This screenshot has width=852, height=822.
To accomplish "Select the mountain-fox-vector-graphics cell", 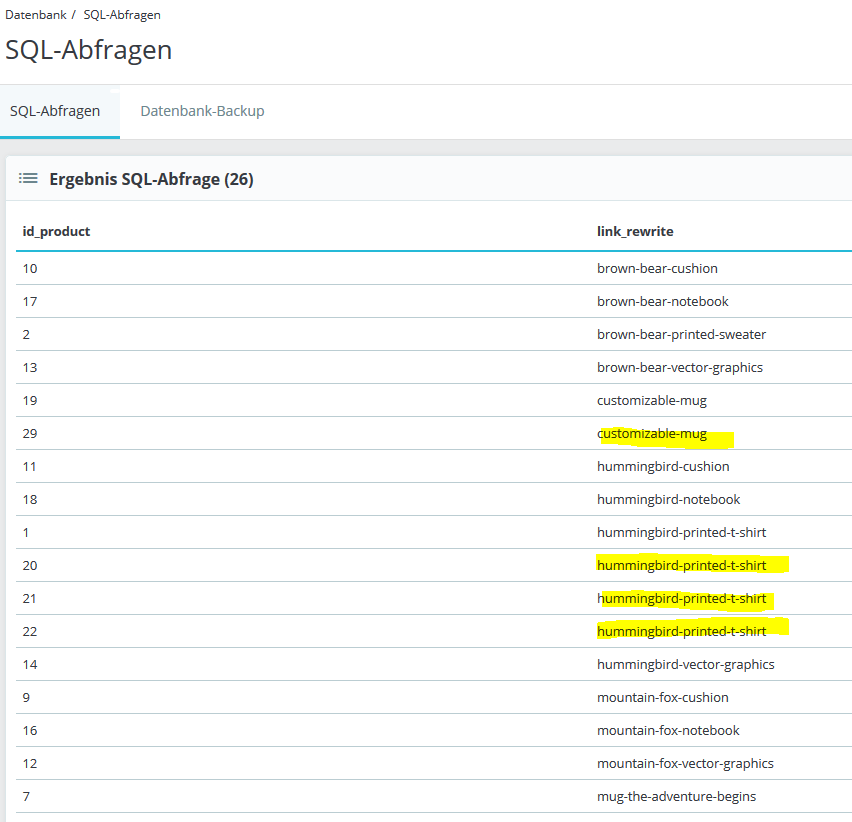I will pos(685,764).
